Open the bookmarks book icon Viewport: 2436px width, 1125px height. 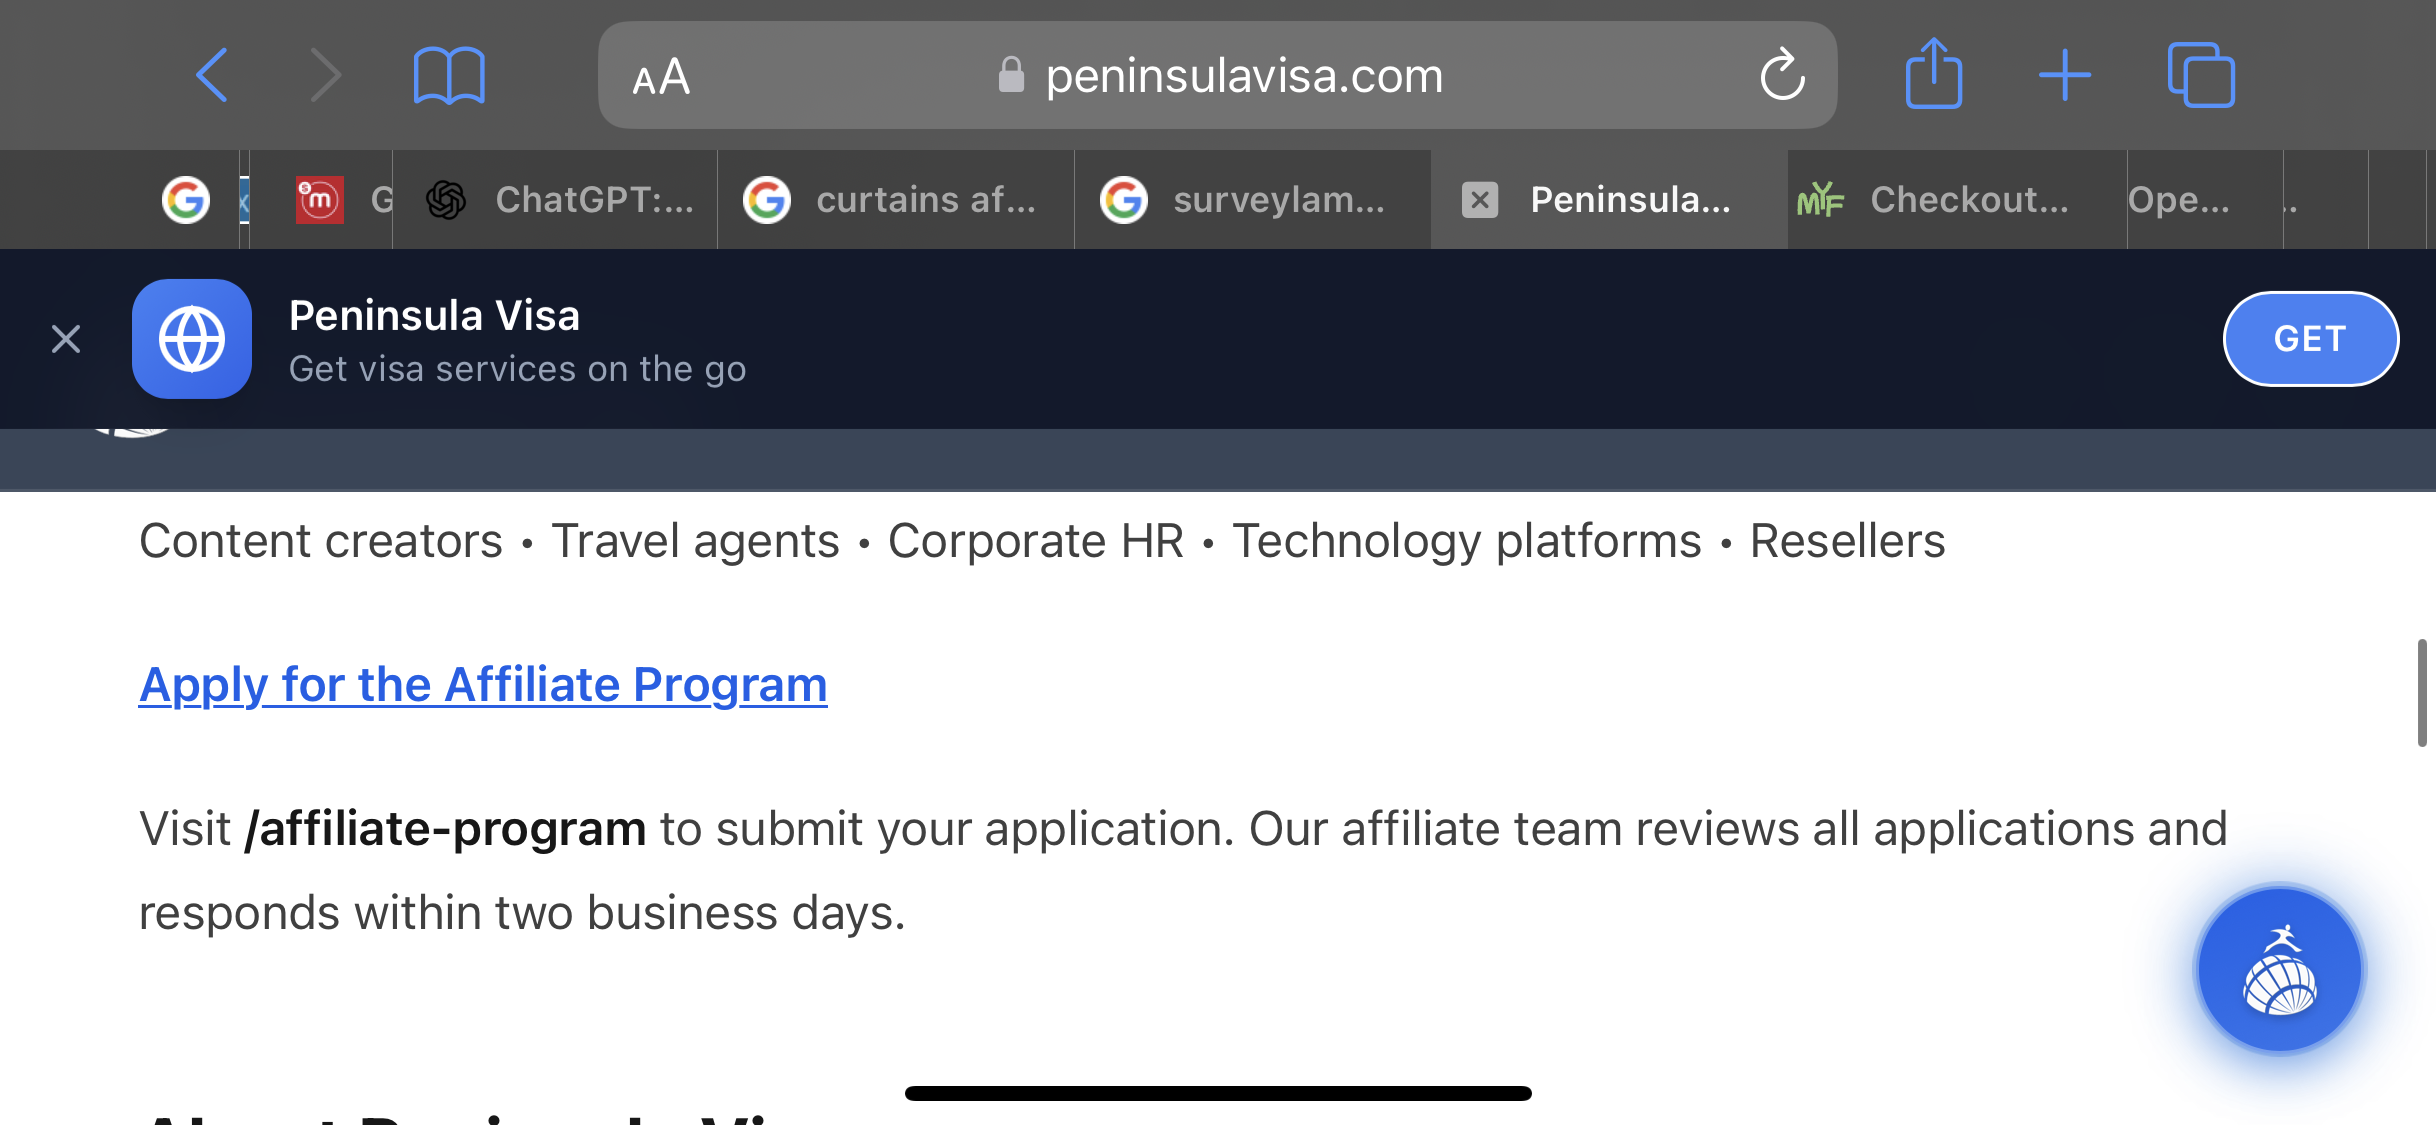click(449, 75)
